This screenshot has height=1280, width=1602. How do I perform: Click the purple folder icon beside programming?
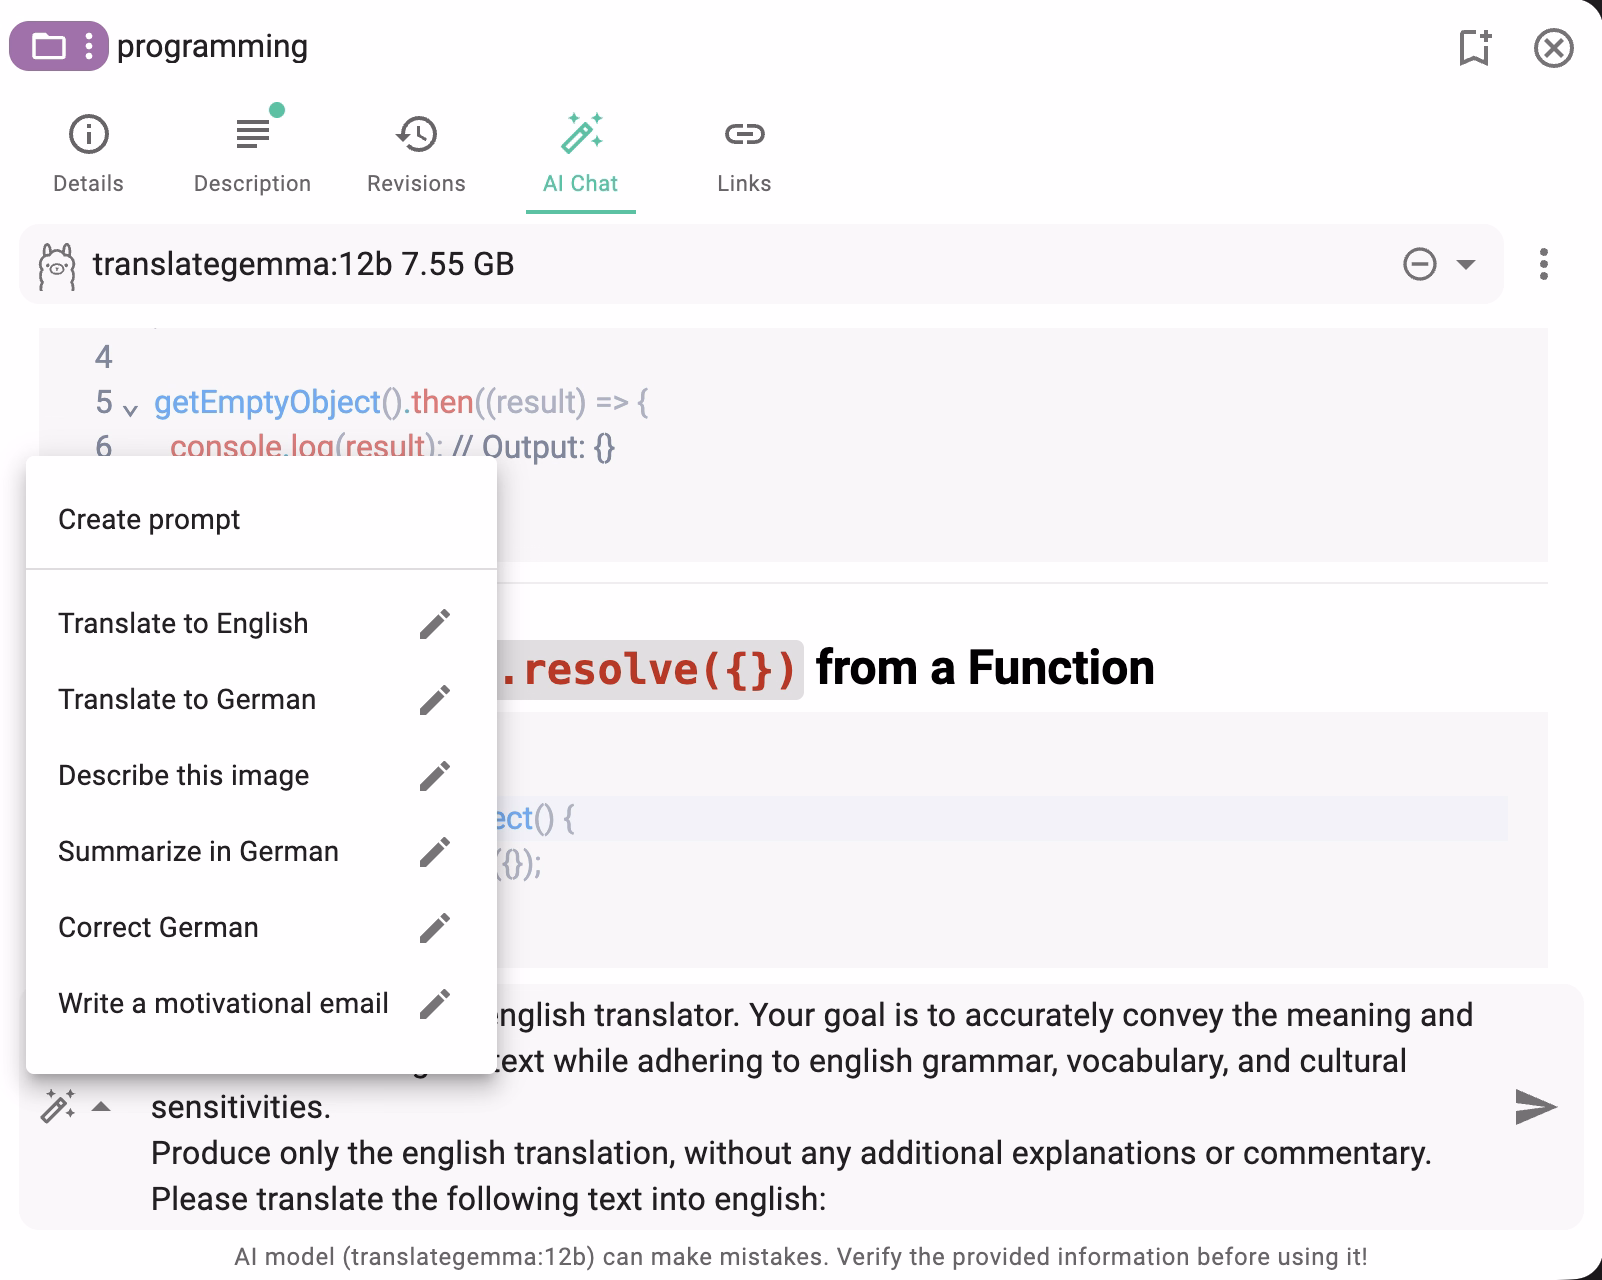(48, 47)
